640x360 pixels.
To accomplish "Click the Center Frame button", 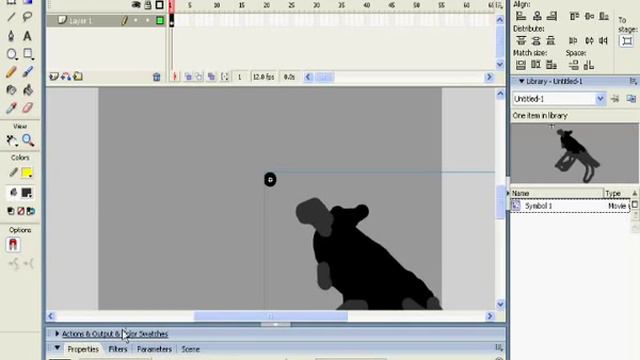I will point(175,77).
